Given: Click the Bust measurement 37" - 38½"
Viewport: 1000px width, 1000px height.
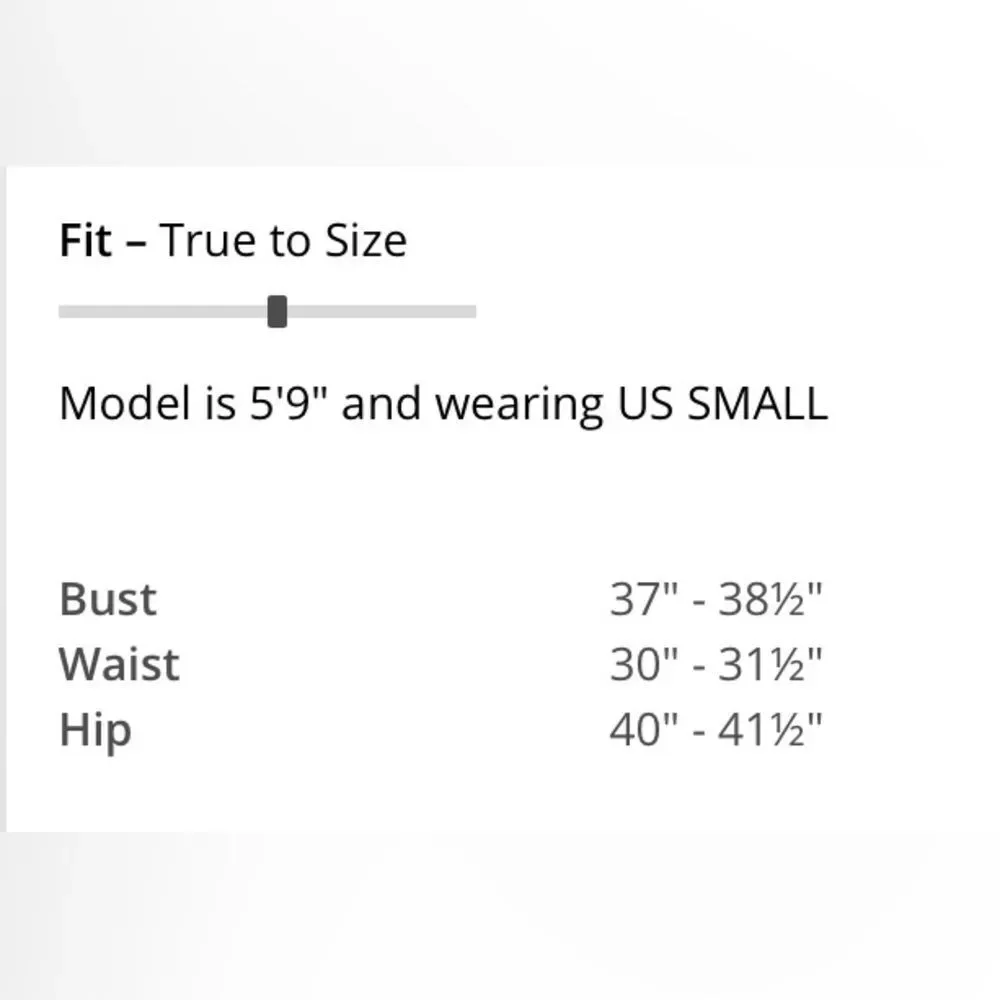Looking at the screenshot, I should [716, 600].
